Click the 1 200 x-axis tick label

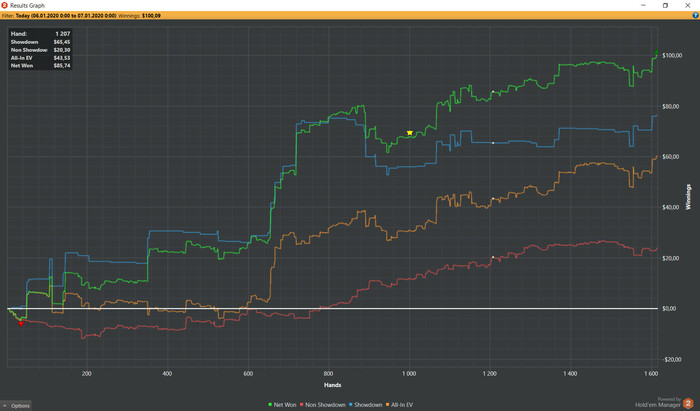(x=490, y=374)
